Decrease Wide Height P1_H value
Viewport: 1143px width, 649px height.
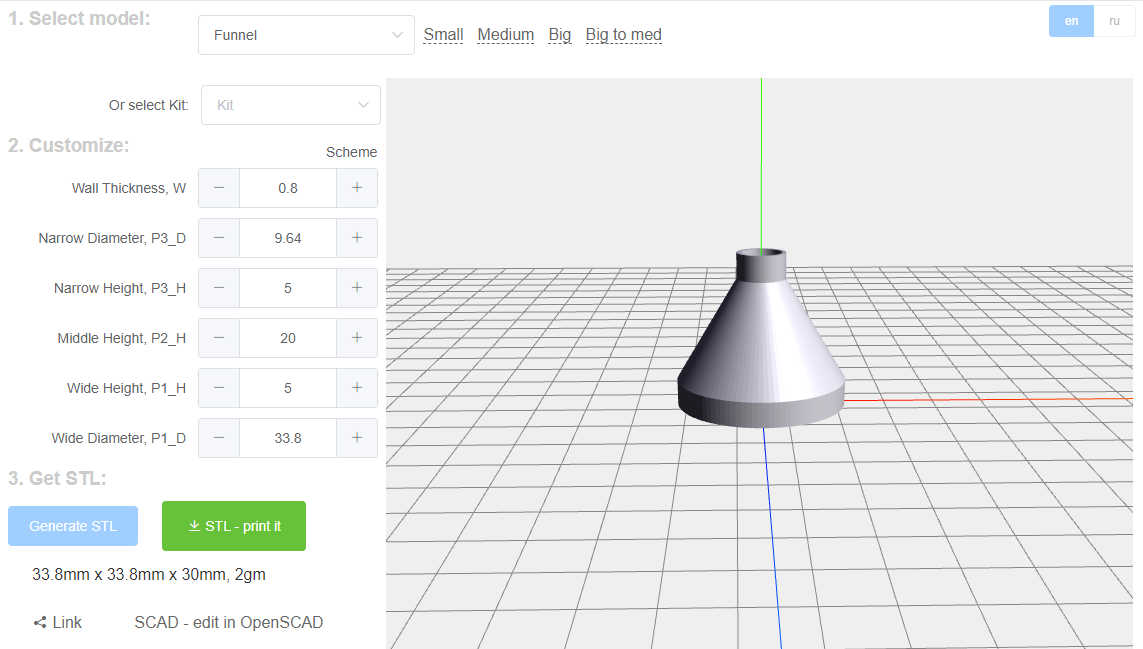click(x=219, y=388)
